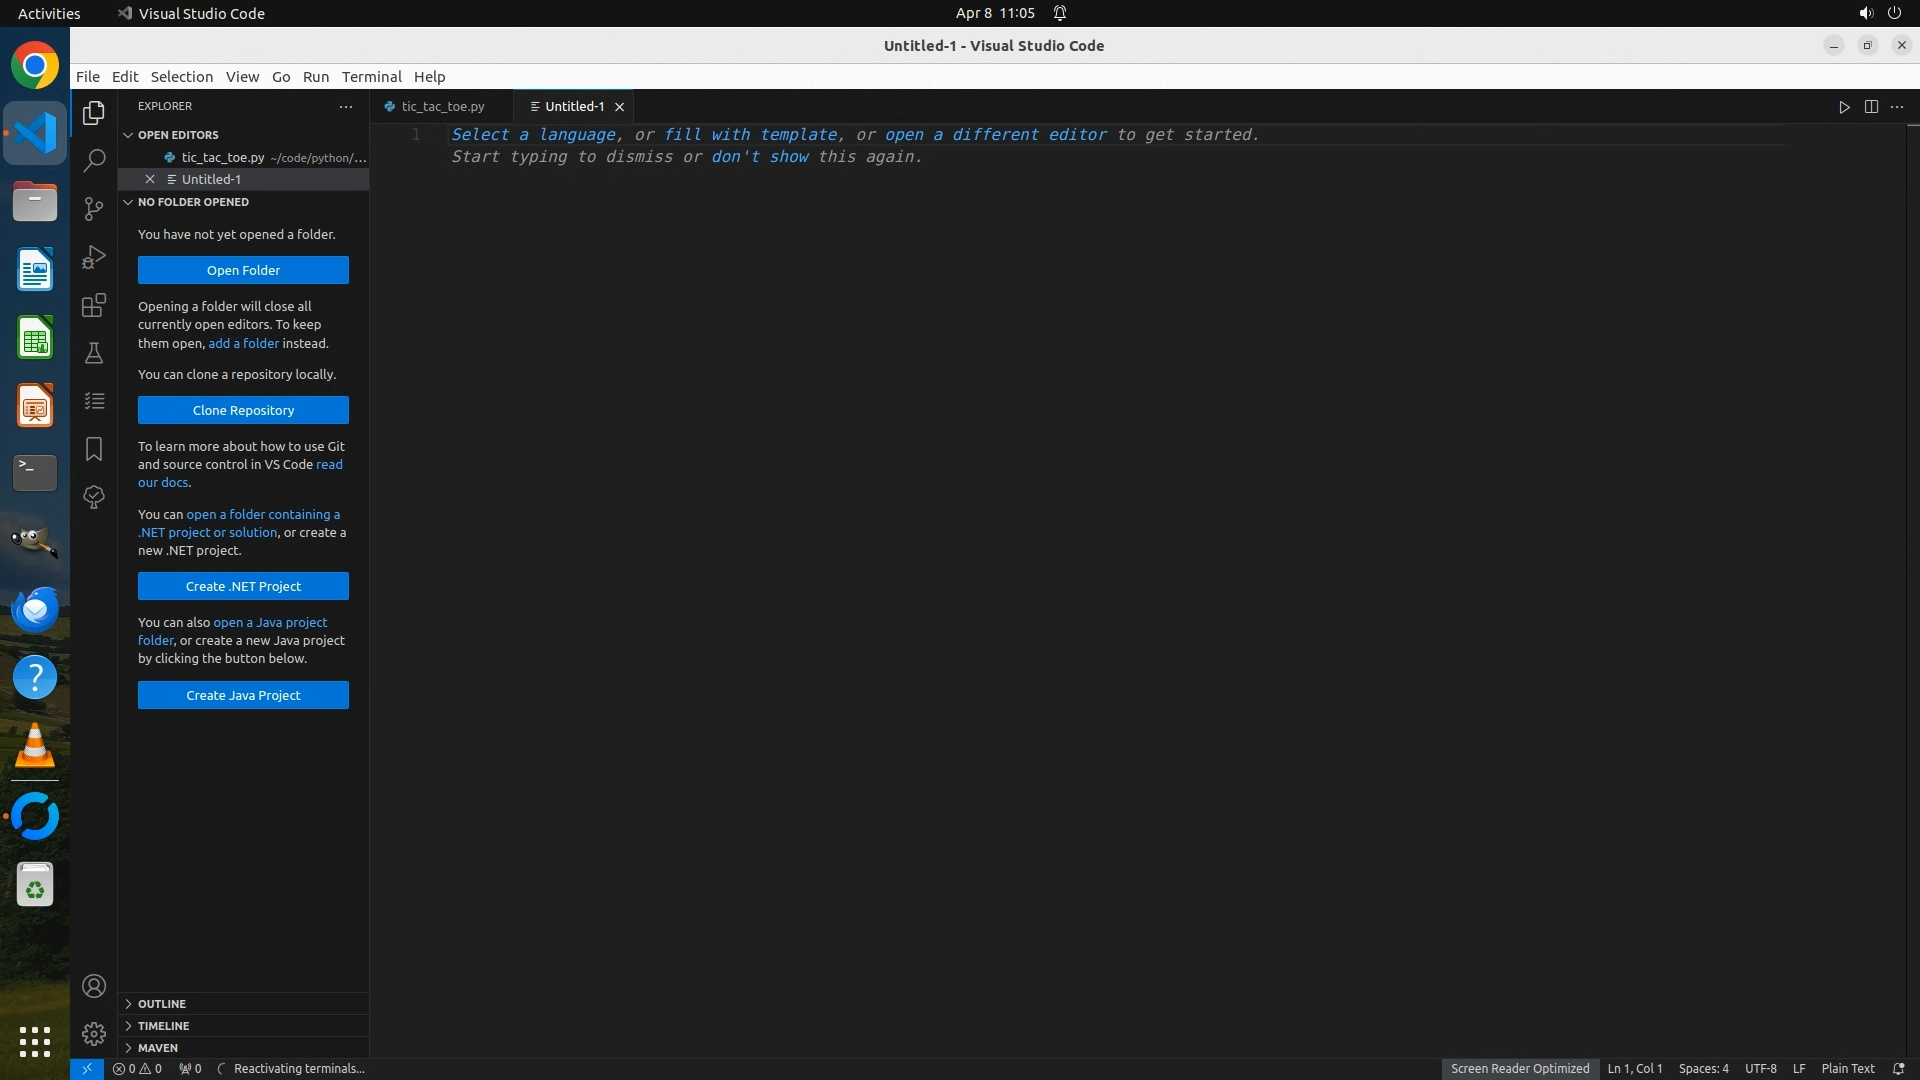Collapse the Open Editors section
Viewport: 1920px width, 1080px height.
[178, 135]
